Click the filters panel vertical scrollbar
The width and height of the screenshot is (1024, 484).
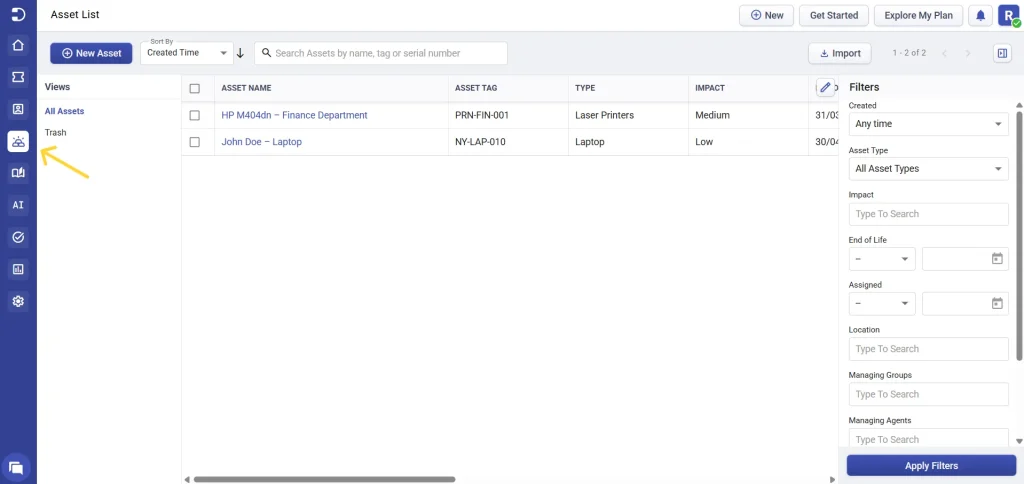pyautogui.click(x=1019, y=235)
